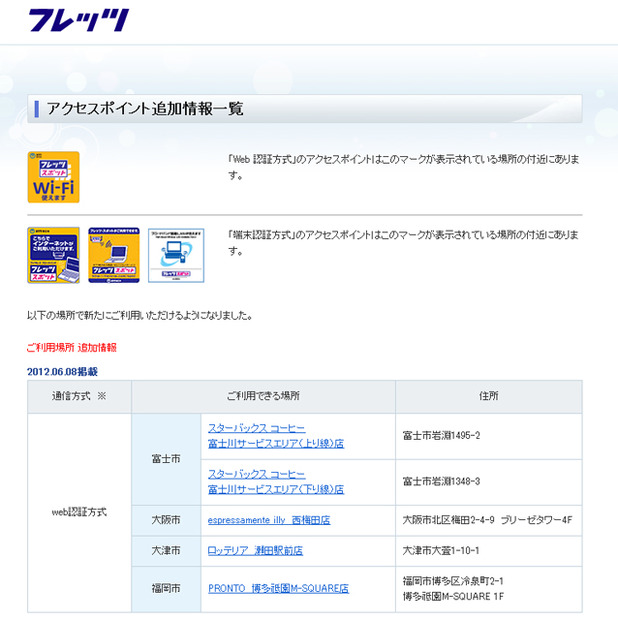The height and width of the screenshot is (620, 618).
Task: Click the 大阪市 city cell
Action: coord(166,520)
